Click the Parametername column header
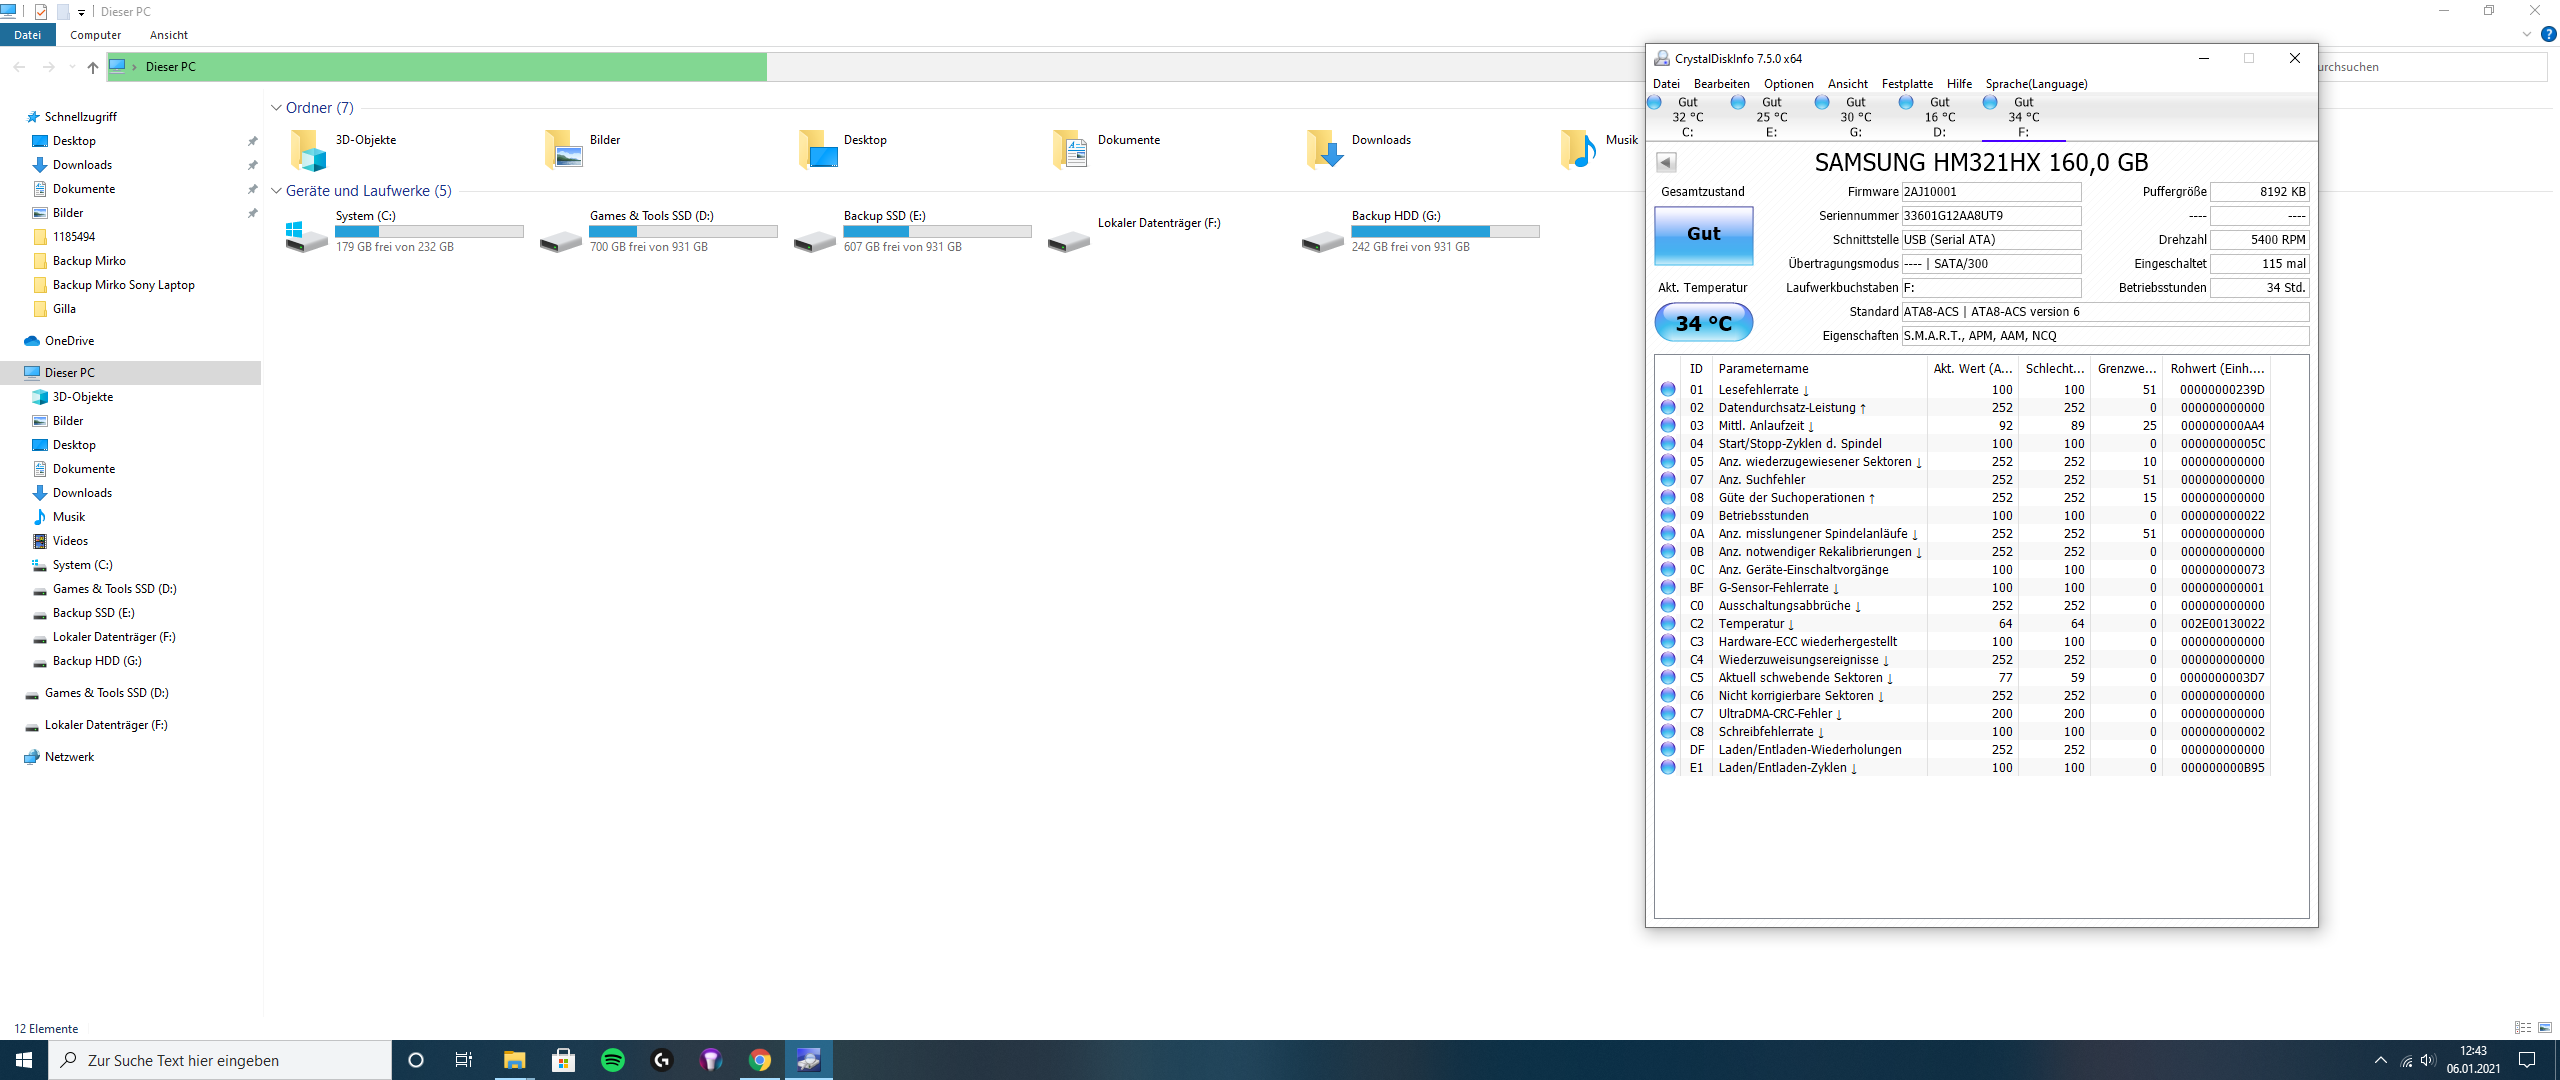2560x1080 pixels. (x=1819, y=369)
